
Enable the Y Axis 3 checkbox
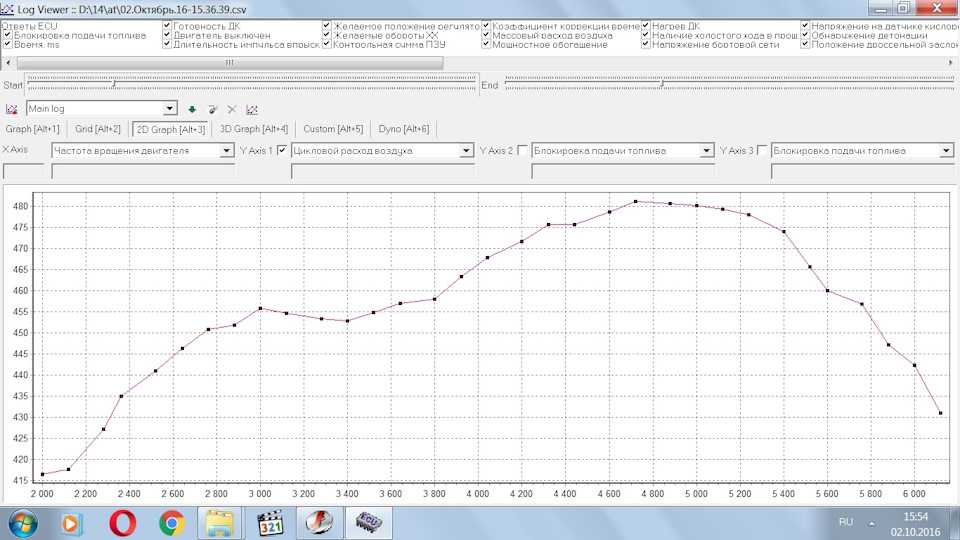tap(763, 151)
